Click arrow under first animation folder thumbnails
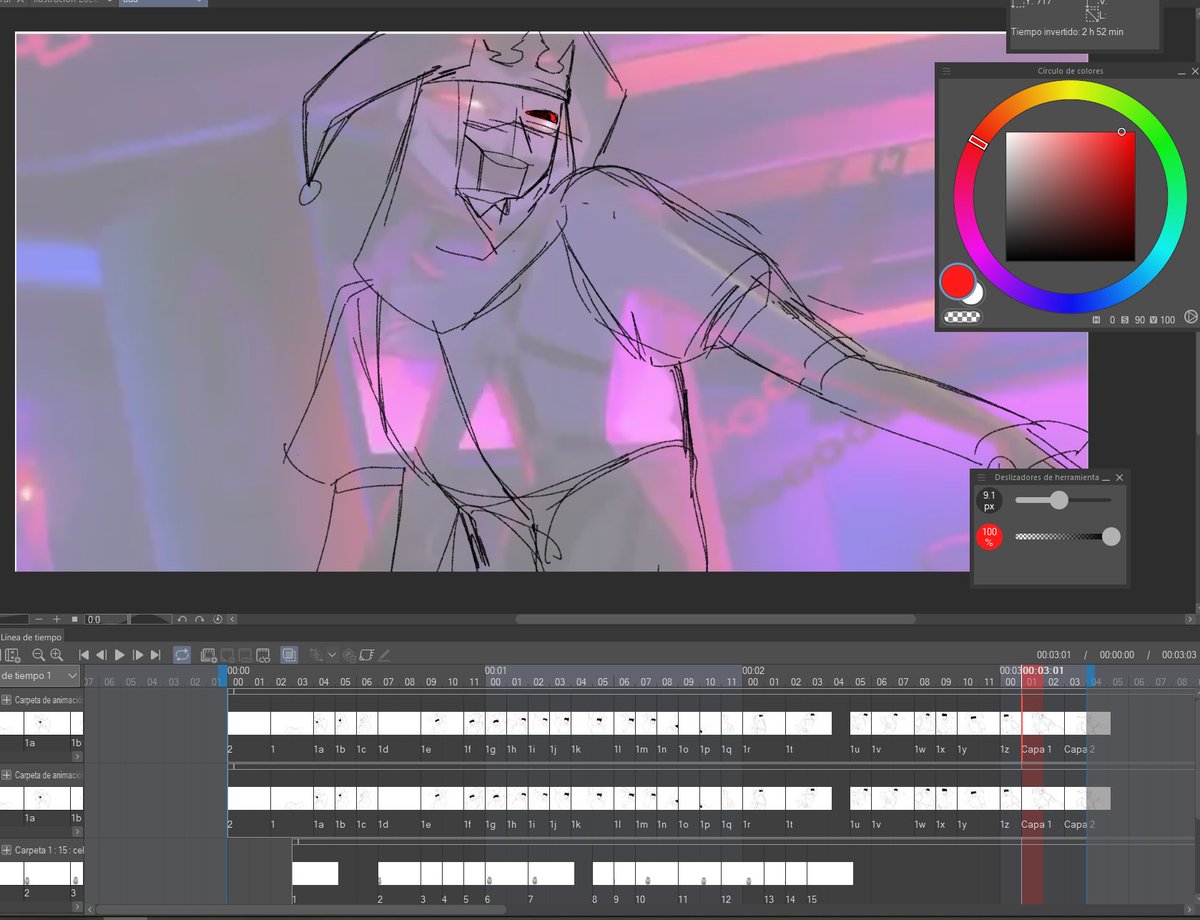Screen dimensions: 1200x920 [78, 757]
